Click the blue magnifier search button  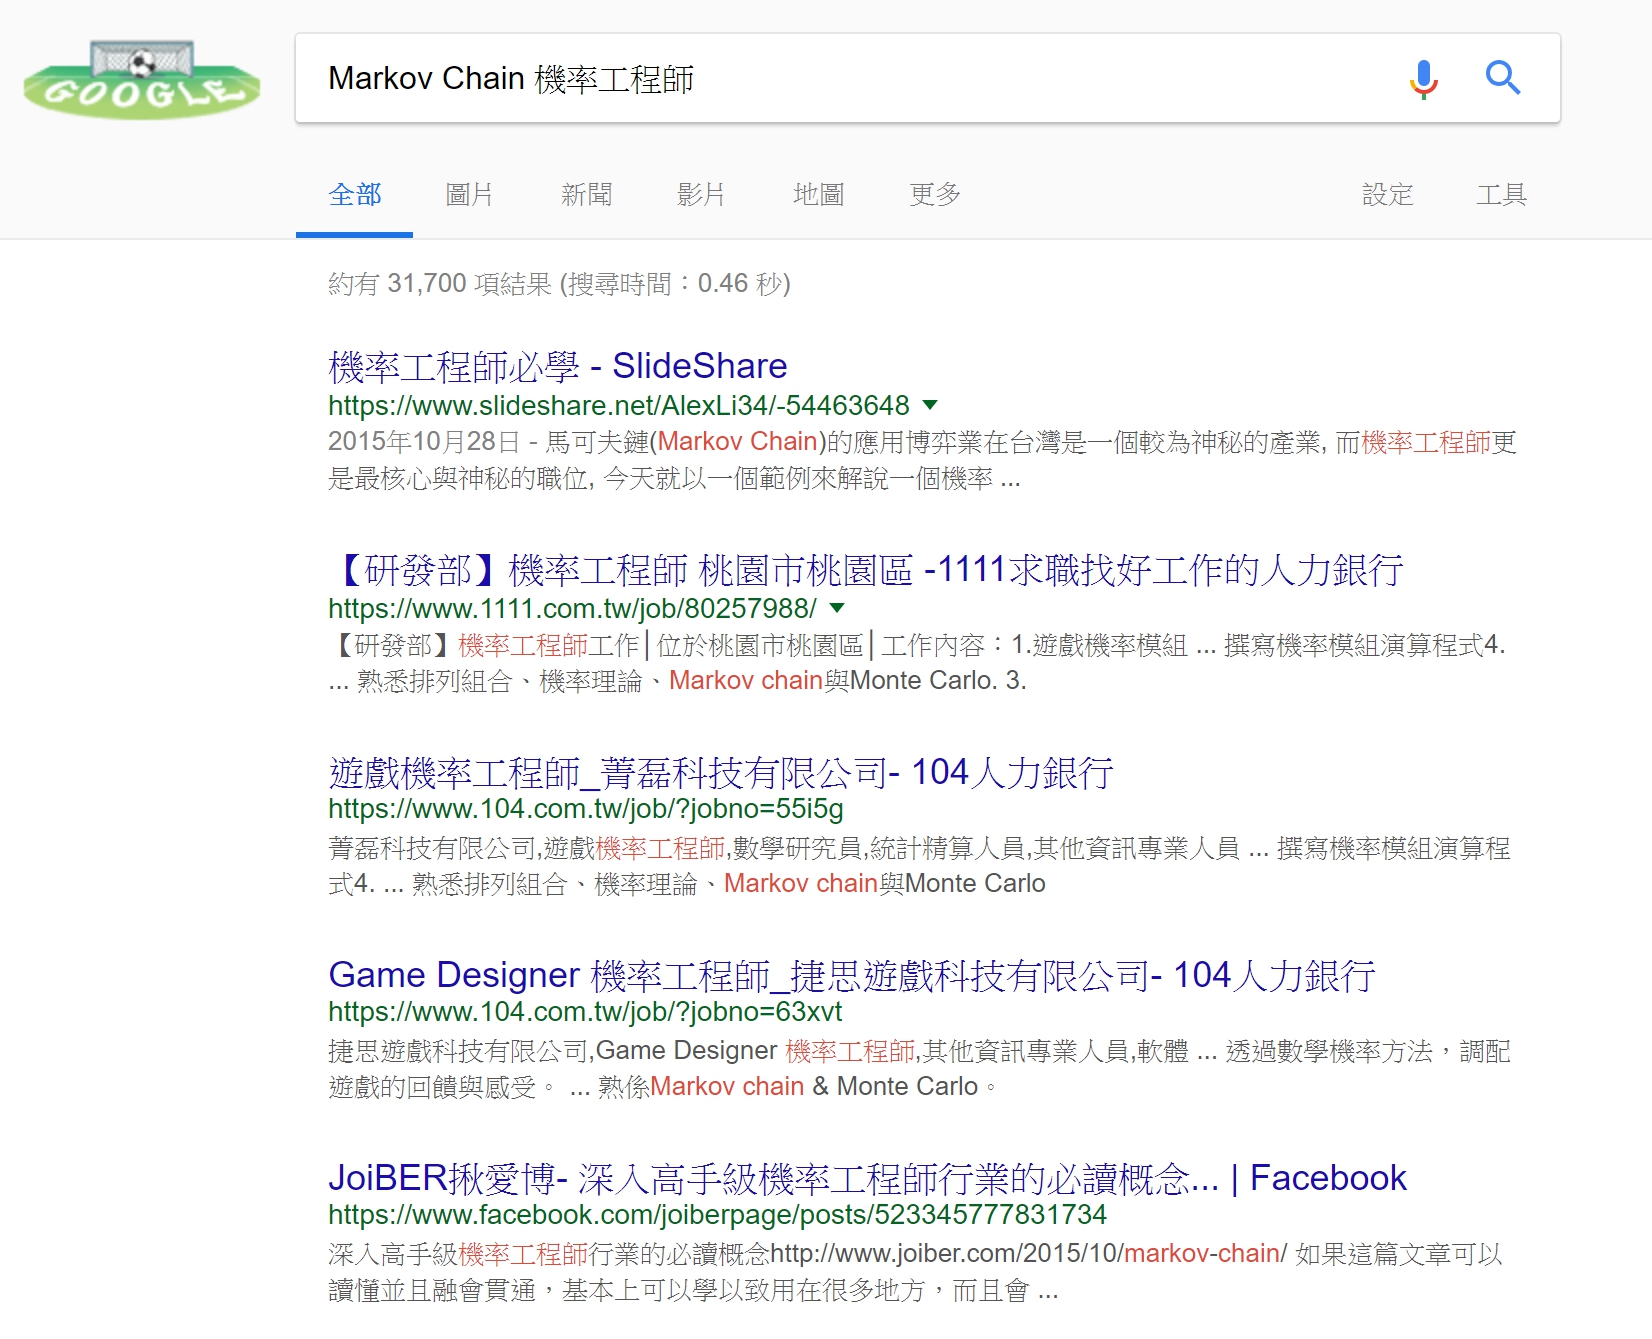pos(1502,77)
